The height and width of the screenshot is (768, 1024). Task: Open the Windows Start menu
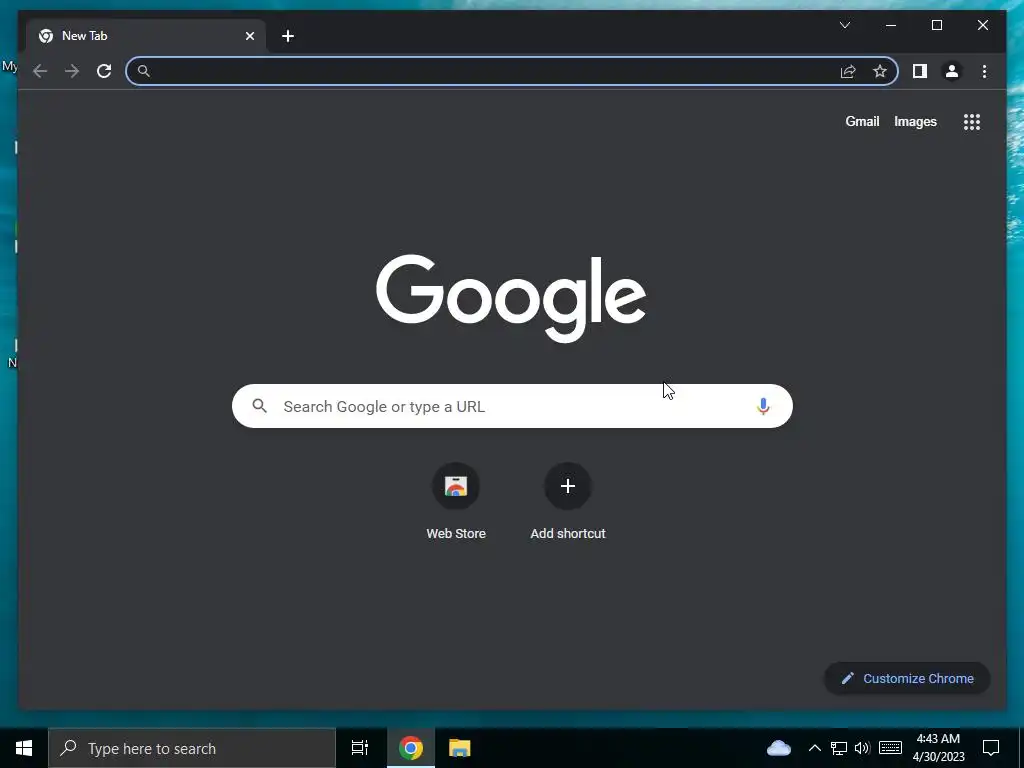(24, 748)
